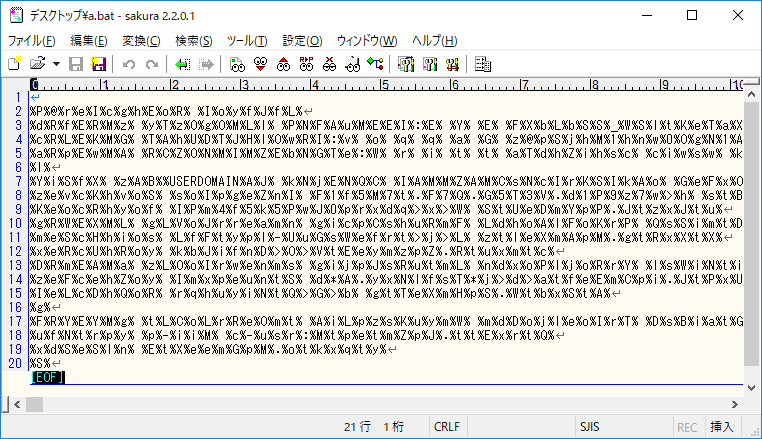Screen dimensions: 762x439
Task: Click the text '%S%' on line 20
Action: (x=40, y=363)
